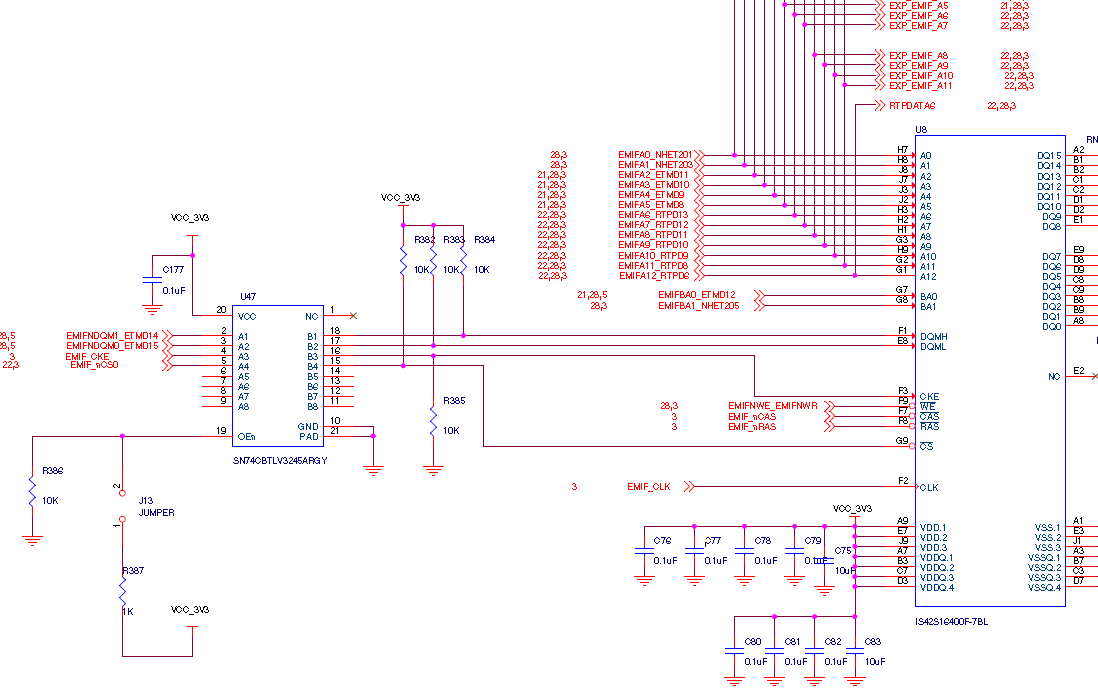
Task: Select the ground symbol below R386
Action: click(x=32, y=540)
